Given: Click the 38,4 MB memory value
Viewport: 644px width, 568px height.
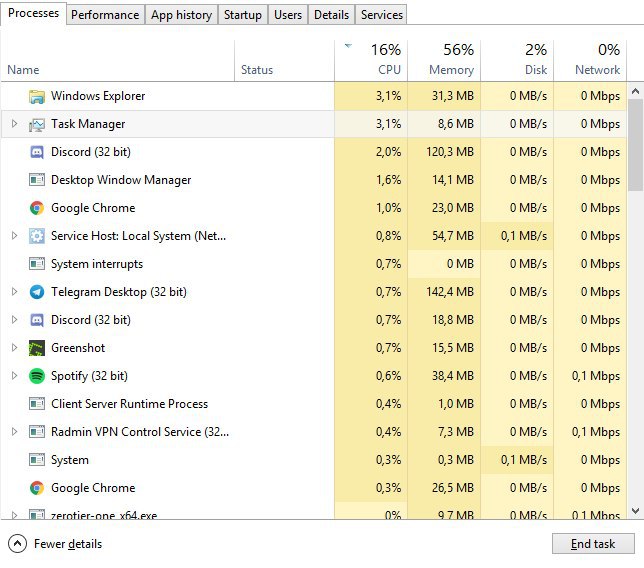Looking at the screenshot, I should tap(453, 376).
